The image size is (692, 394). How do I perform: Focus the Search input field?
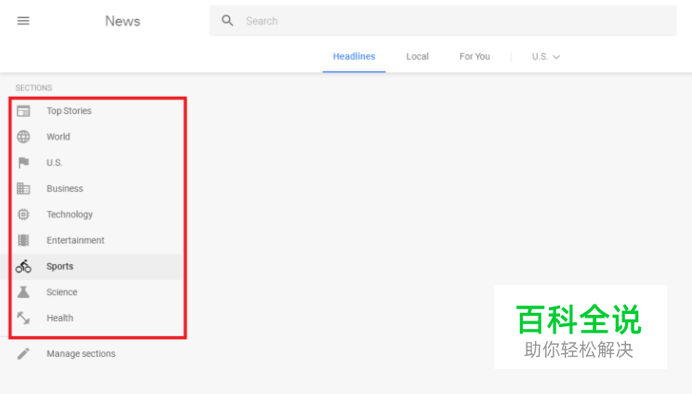tap(443, 21)
